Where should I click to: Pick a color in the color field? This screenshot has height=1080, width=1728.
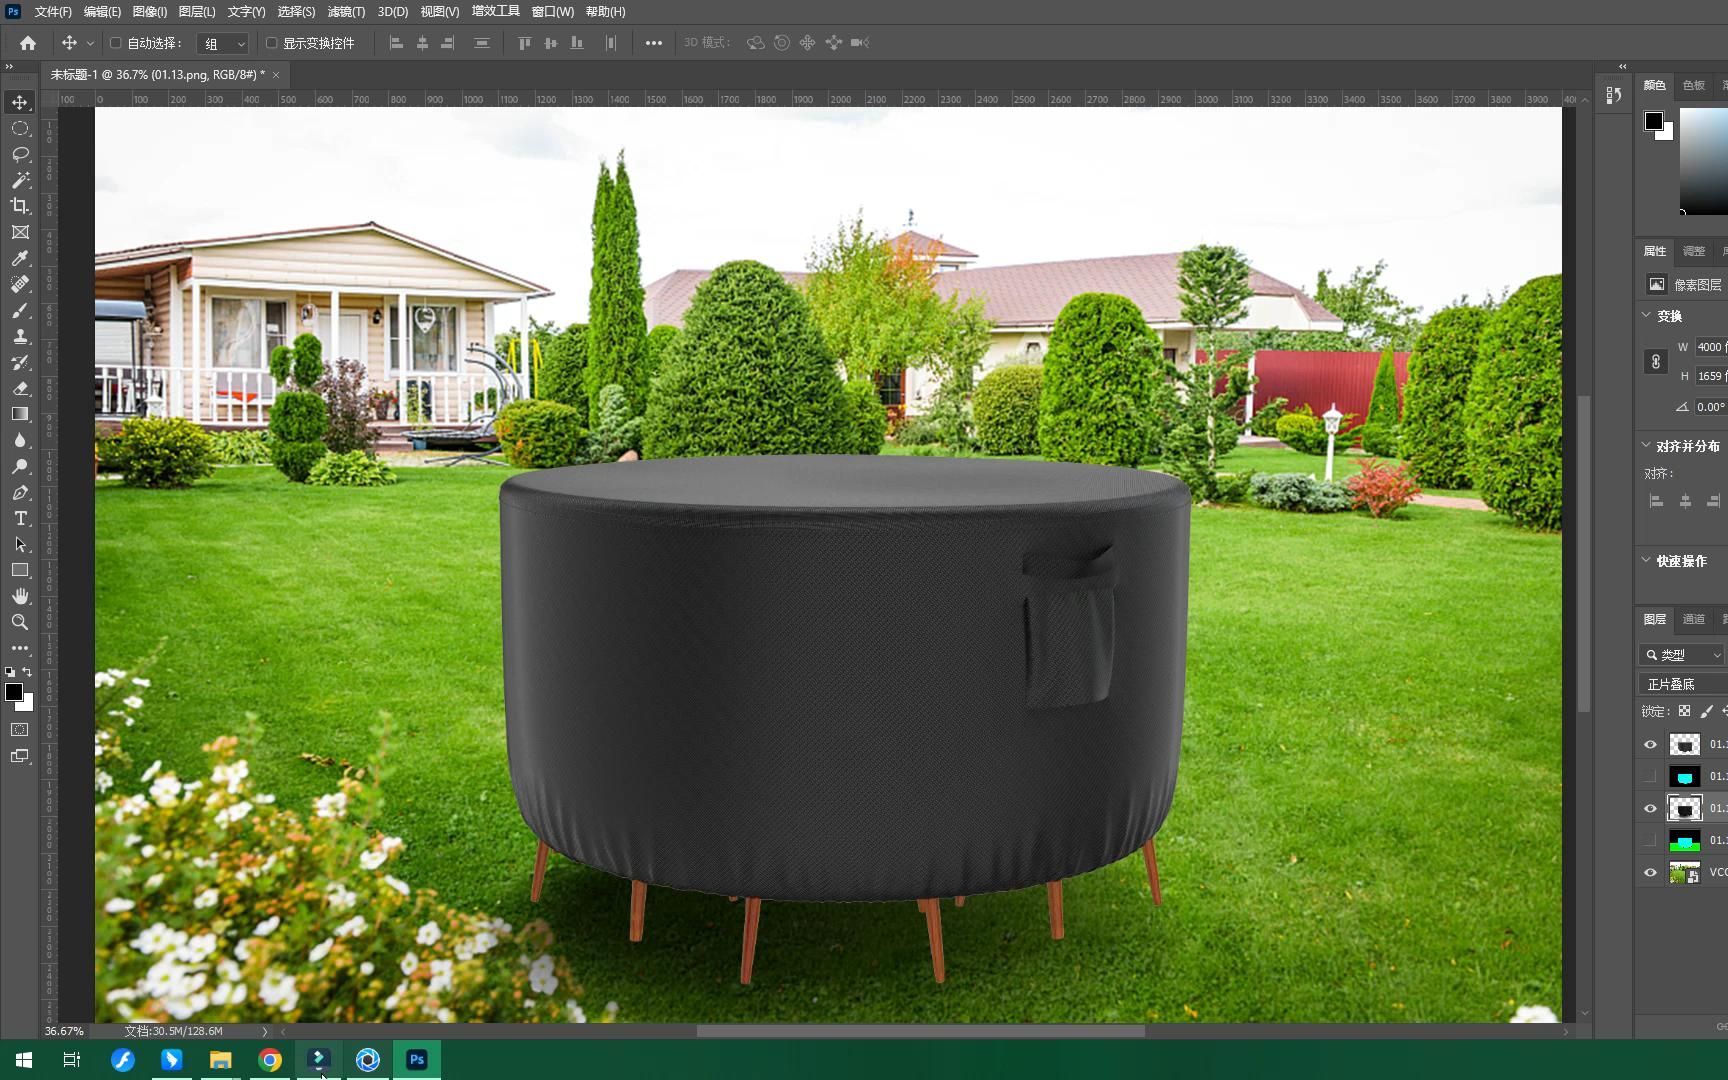coord(1703,160)
